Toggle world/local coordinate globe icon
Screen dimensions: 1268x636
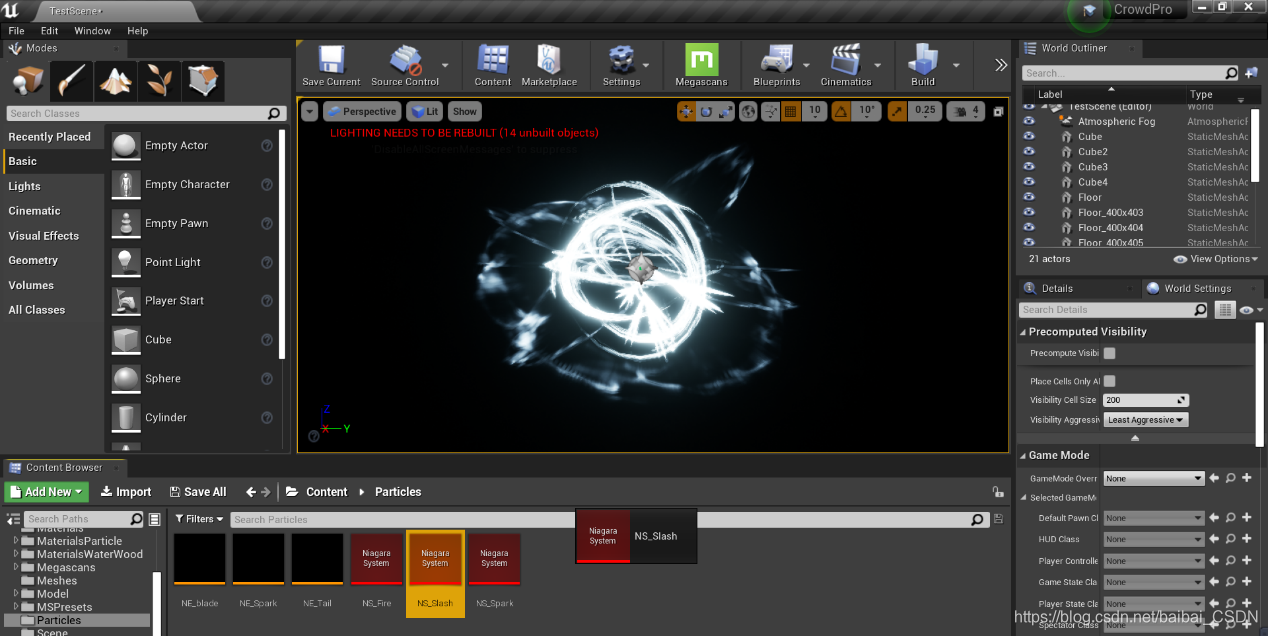748,111
